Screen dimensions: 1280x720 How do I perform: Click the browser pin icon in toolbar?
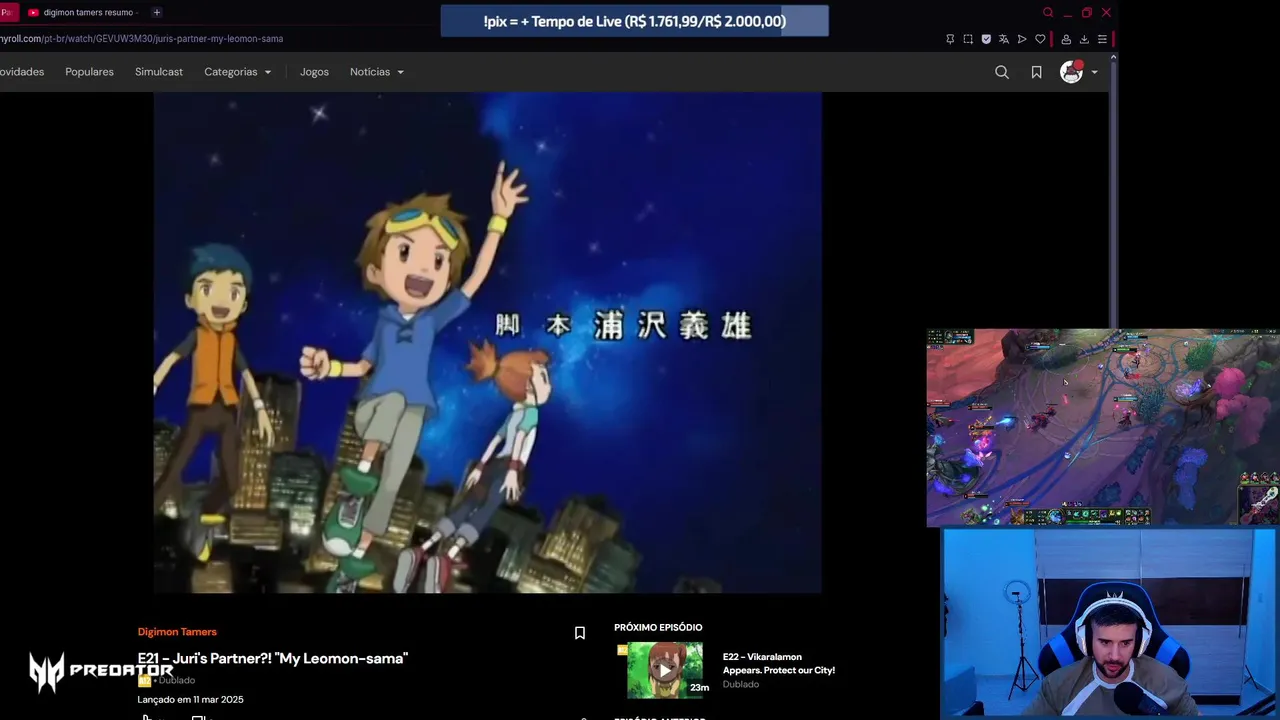pos(950,39)
